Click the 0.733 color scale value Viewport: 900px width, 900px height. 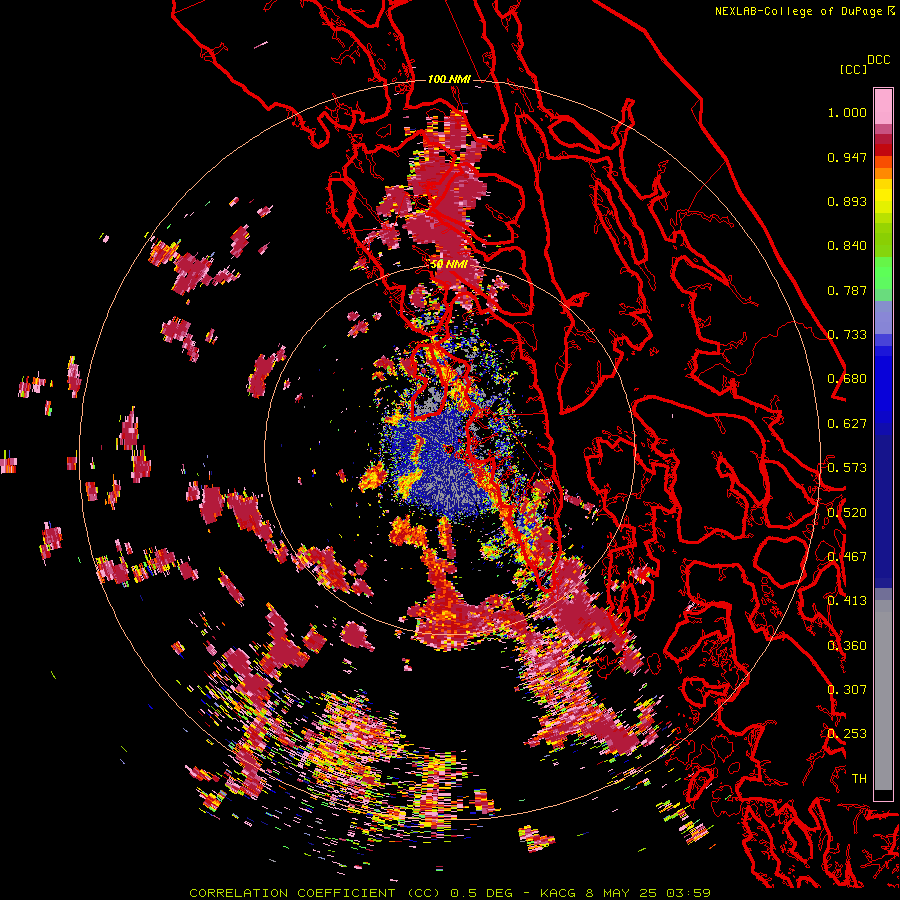847,335
